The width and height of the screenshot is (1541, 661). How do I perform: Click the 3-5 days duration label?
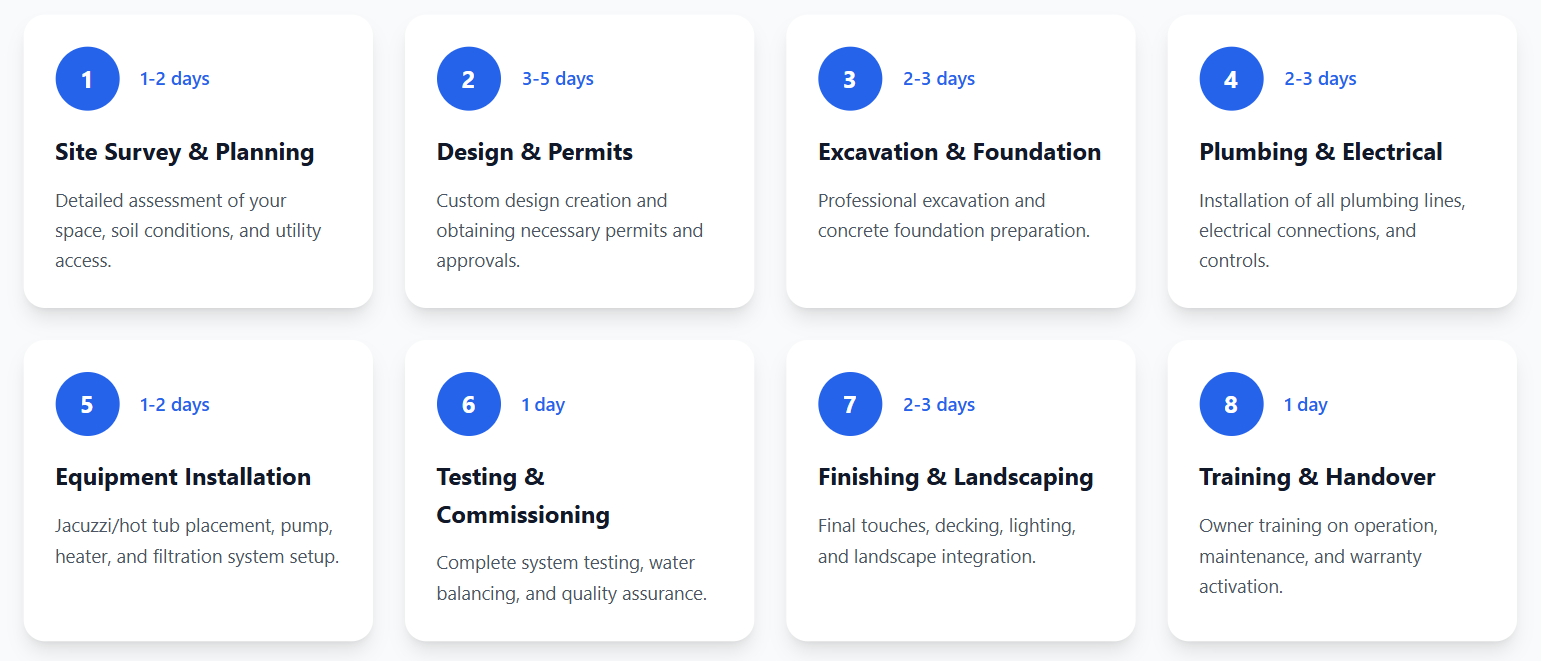tap(557, 79)
